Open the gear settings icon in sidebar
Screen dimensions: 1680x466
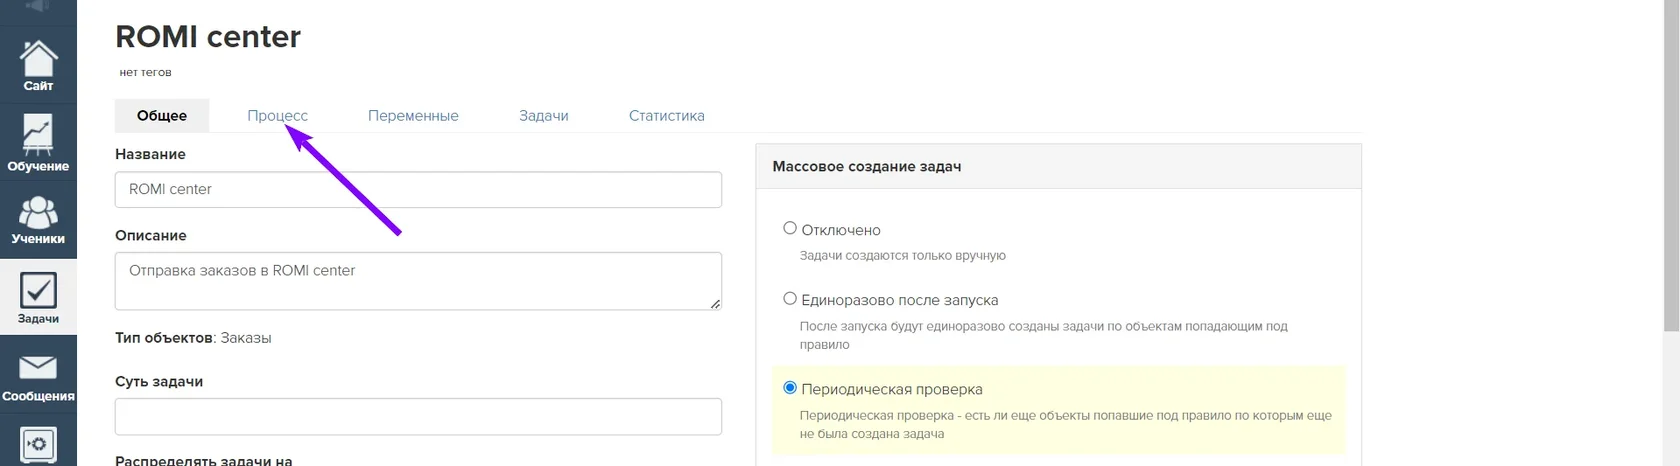tap(38, 444)
